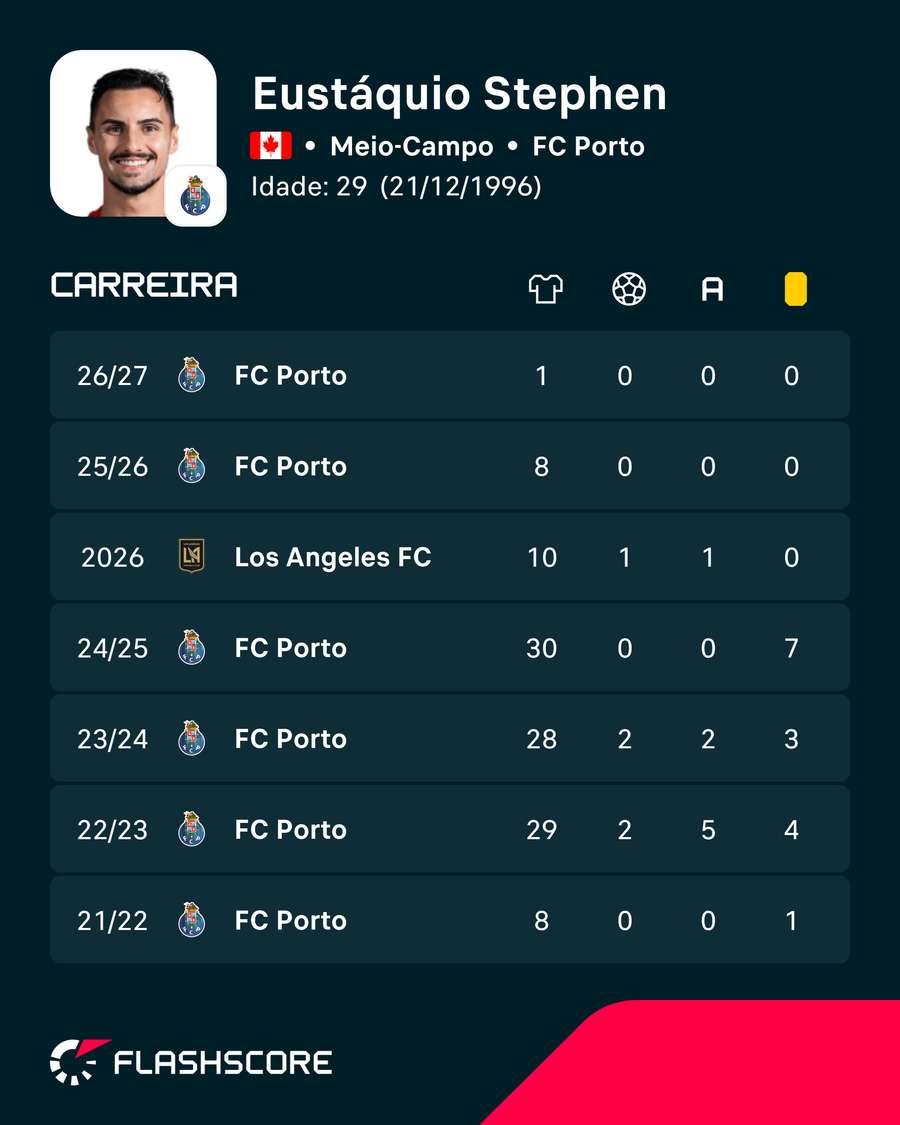Click the FC Porto crest in 26/27 row
900x1125 pixels.
coord(192,375)
